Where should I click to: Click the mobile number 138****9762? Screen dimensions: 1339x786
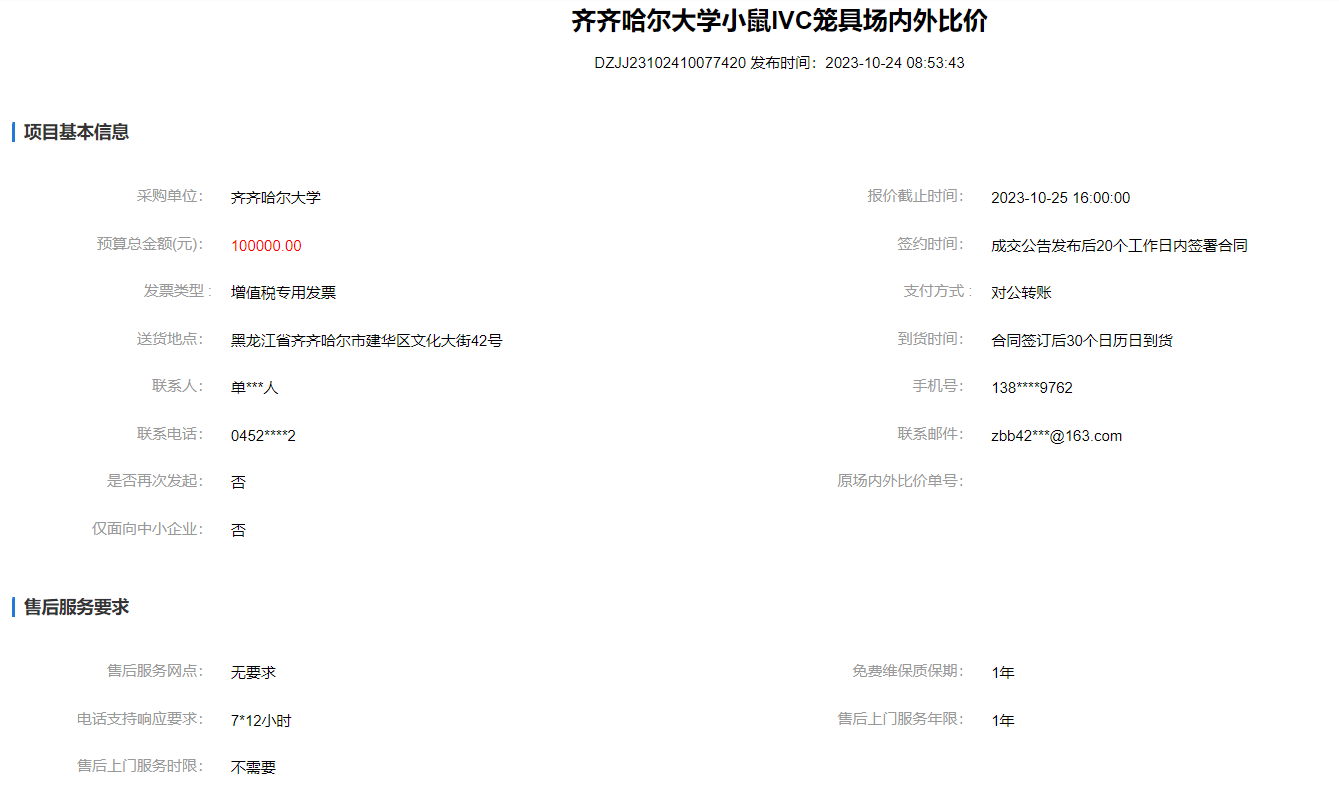[x=1031, y=388]
